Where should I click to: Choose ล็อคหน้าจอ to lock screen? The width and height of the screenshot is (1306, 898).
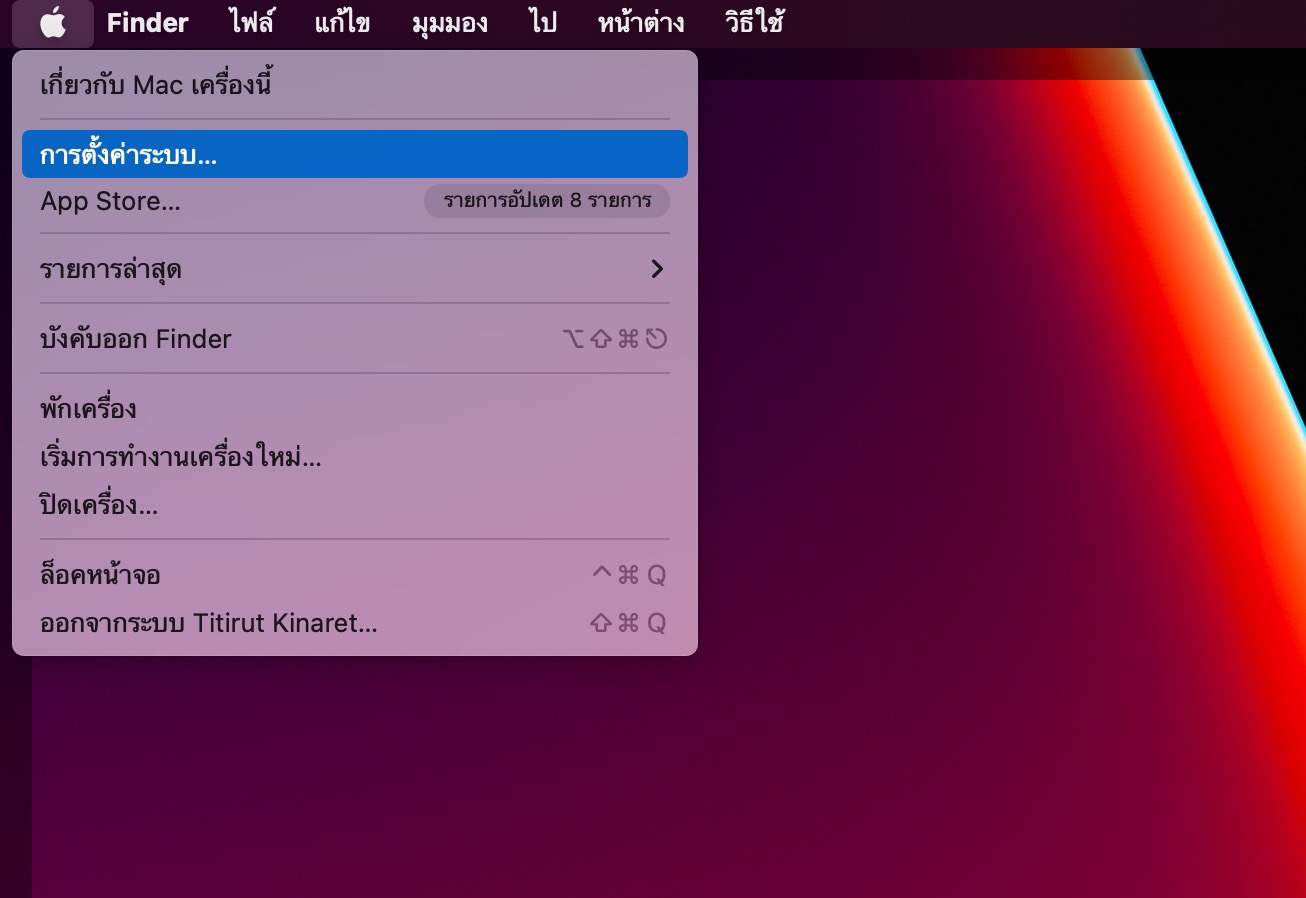(100, 575)
